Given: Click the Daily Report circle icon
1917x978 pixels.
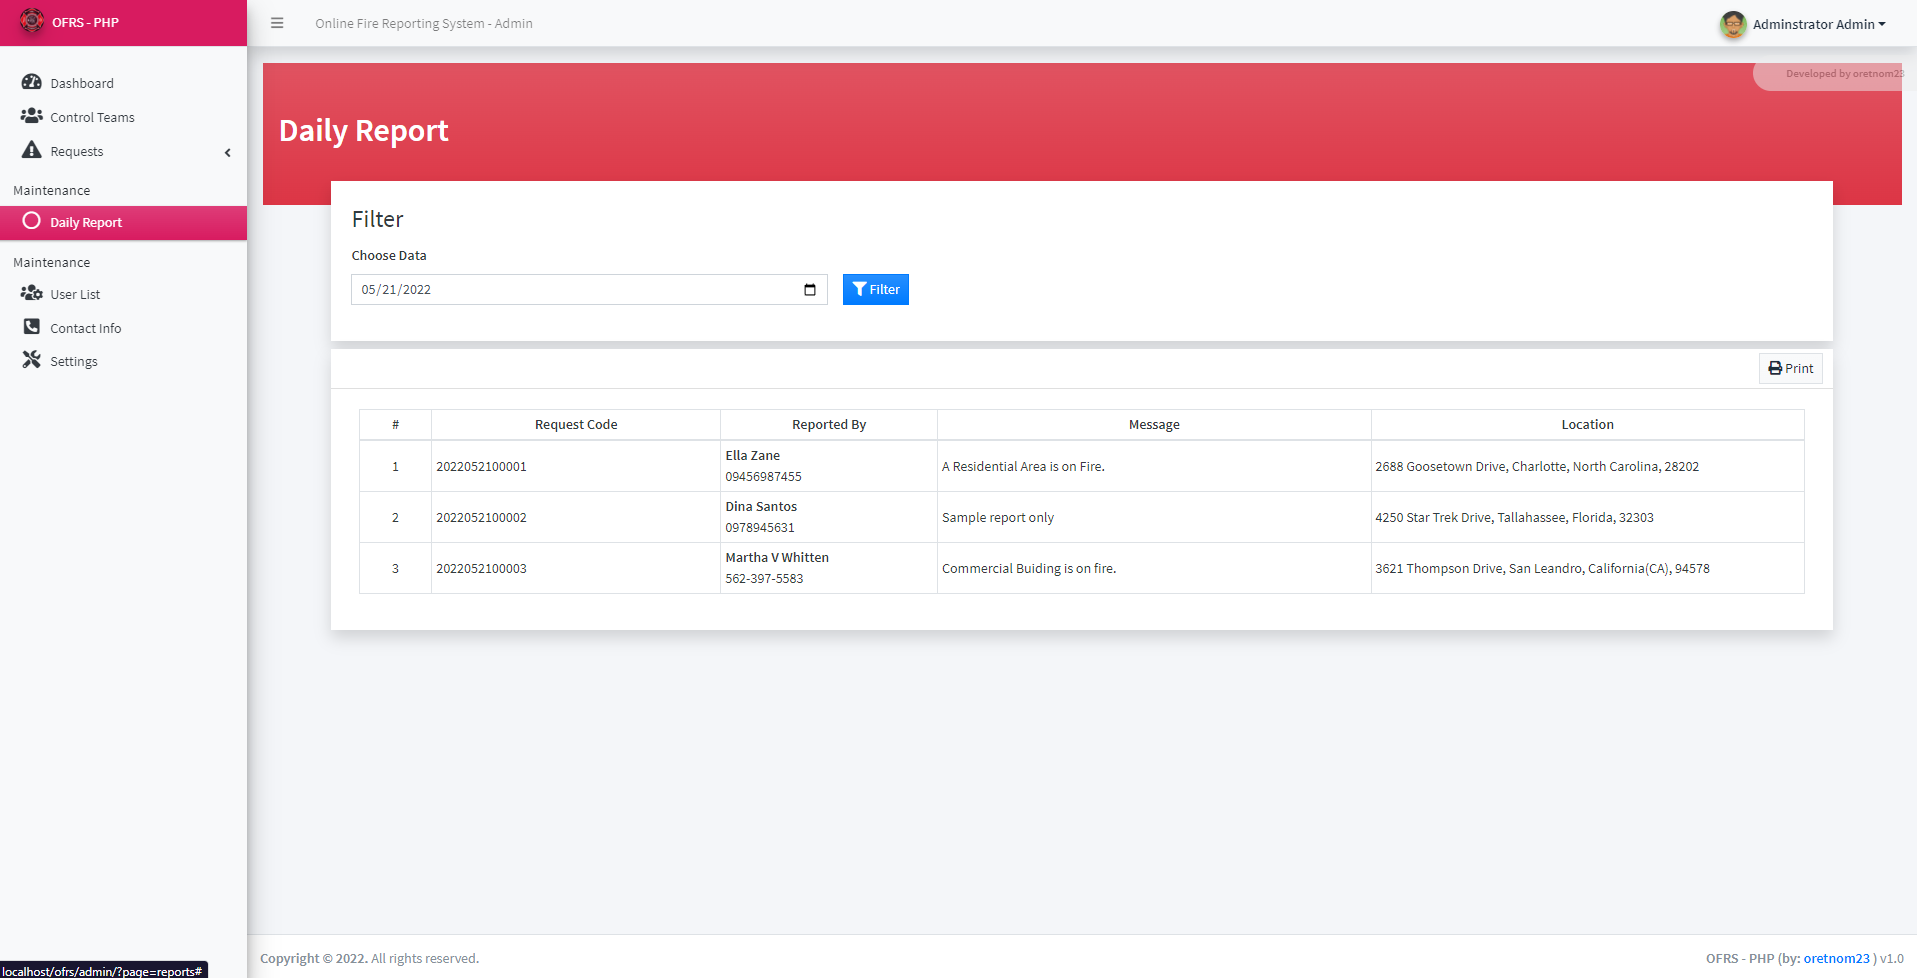Looking at the screenshot, I should pyautogui.click(x=32, y=221).
